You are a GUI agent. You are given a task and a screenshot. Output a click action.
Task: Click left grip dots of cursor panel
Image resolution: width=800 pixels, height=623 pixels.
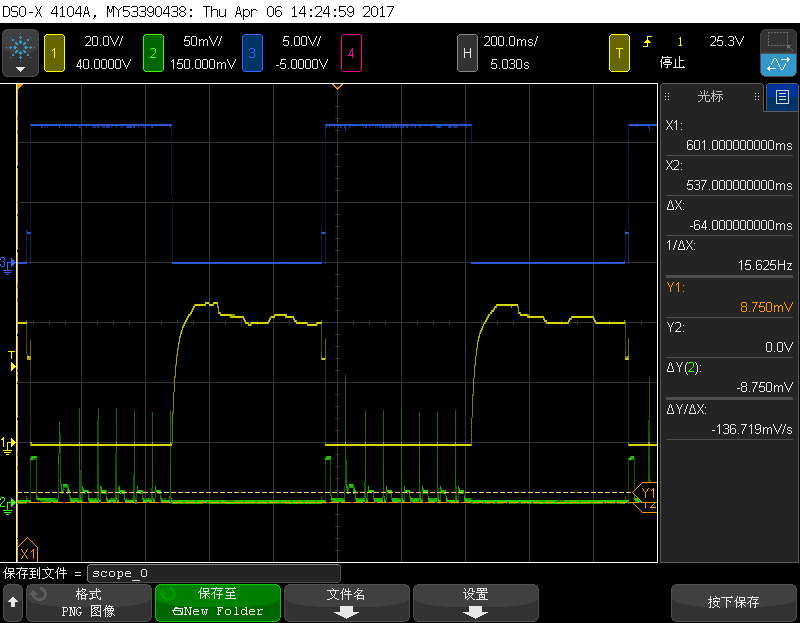(667, 96)
